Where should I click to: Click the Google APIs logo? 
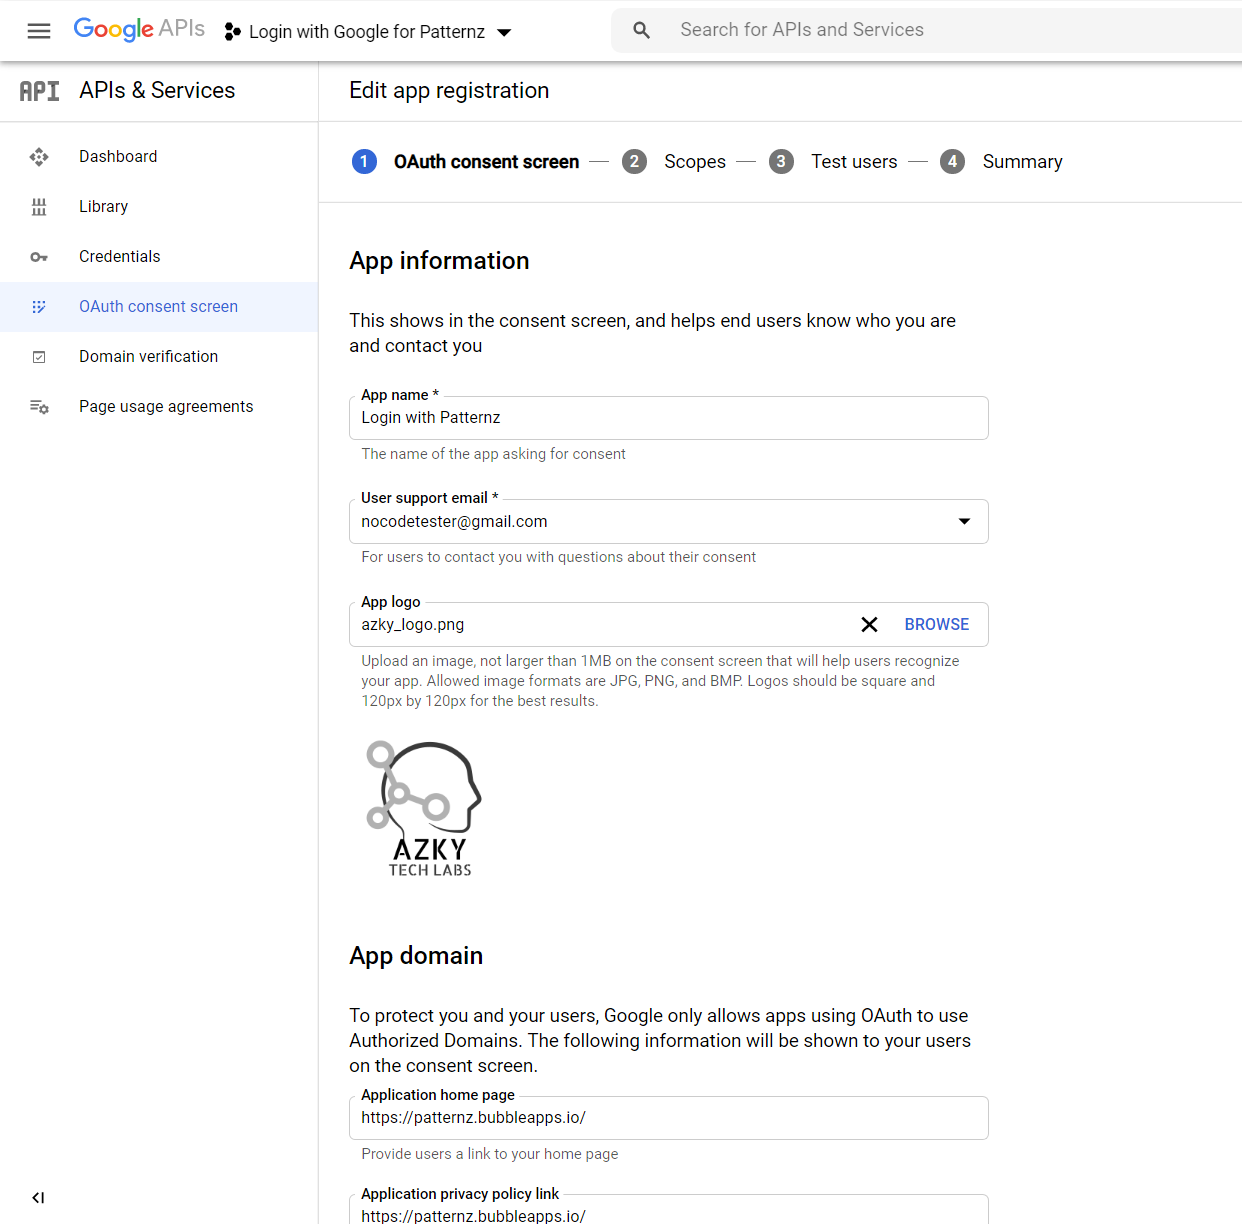[139, 29]
